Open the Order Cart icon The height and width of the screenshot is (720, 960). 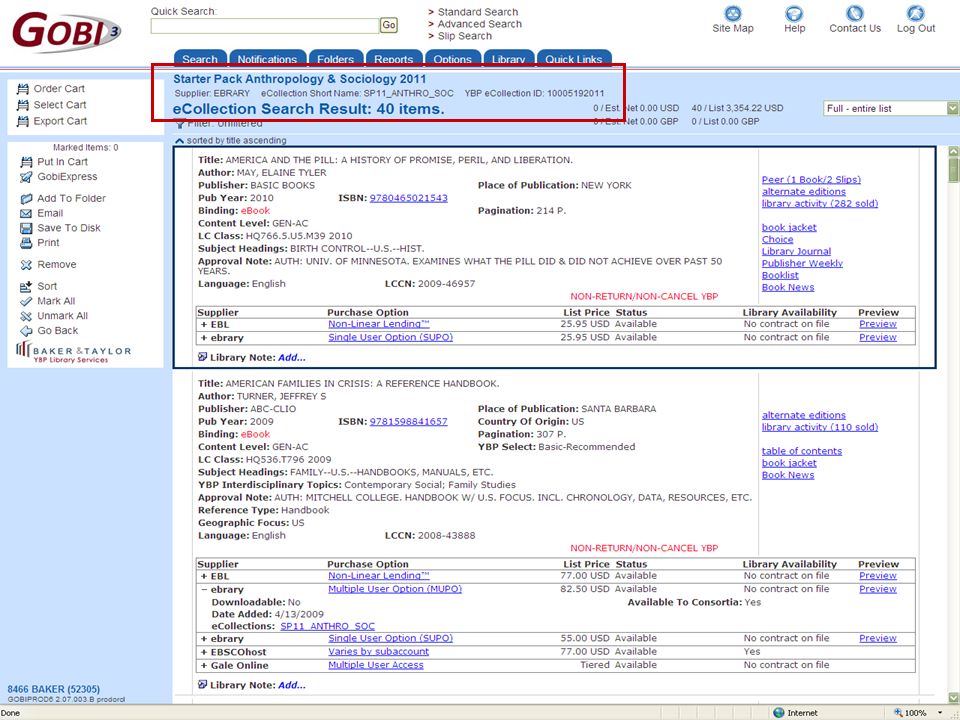[x=23, y=89]
